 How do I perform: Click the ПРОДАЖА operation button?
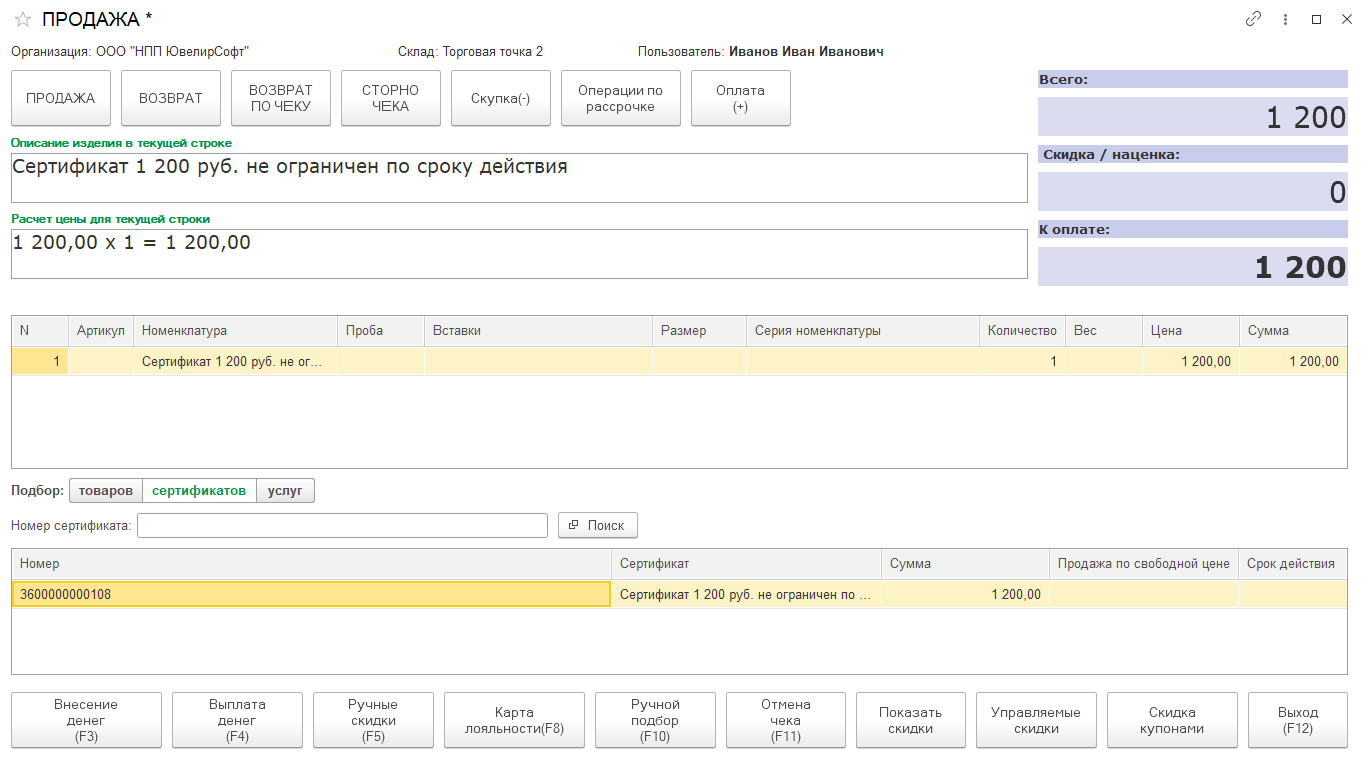click(x=61, y=98)
